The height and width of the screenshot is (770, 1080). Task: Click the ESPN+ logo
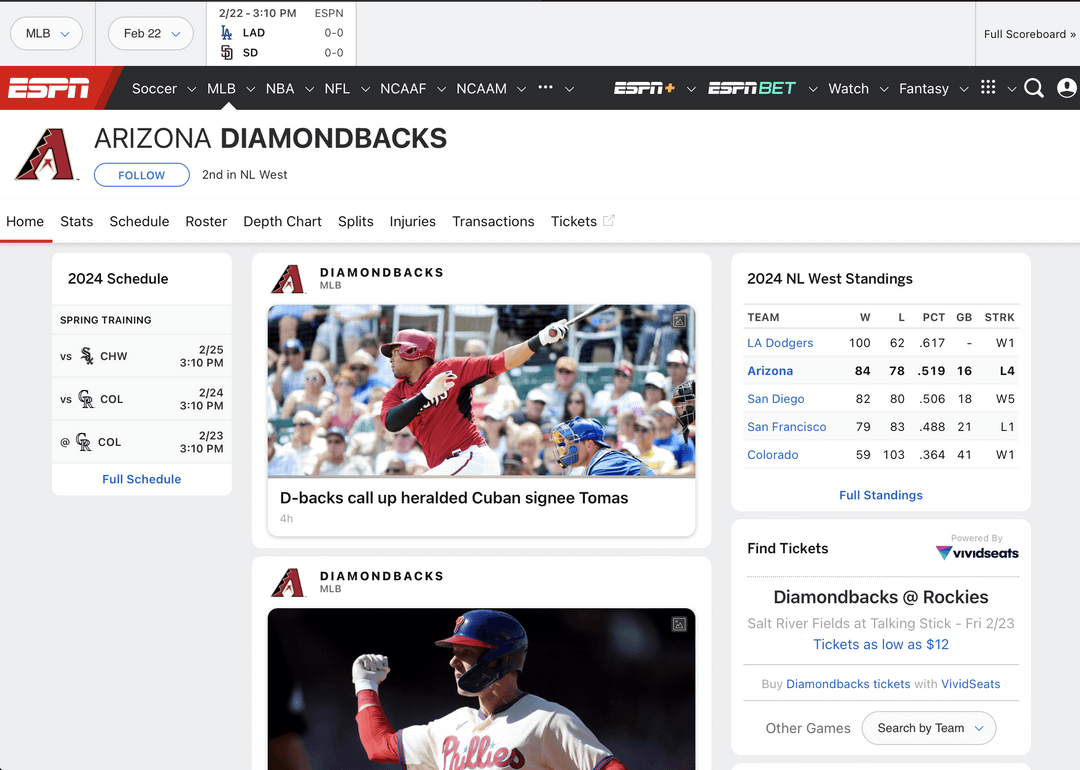tap(644, 88)
